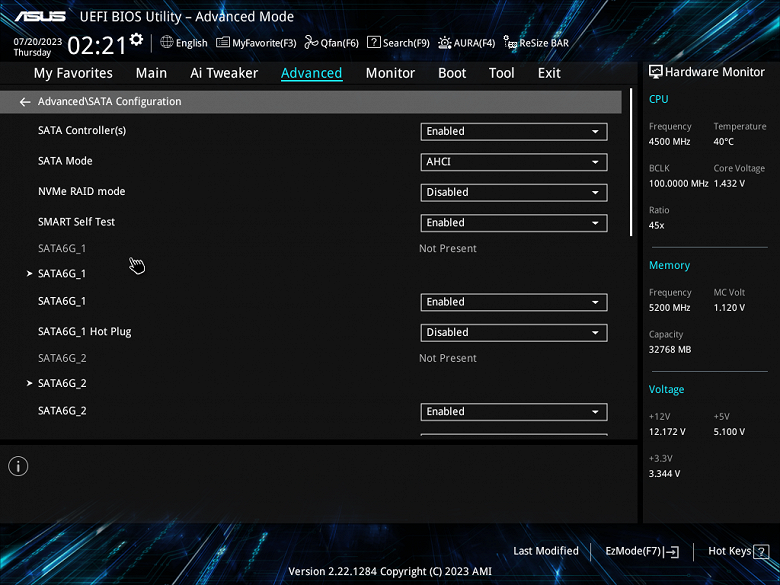Screen dimensions: 780x585
Task: Click the settings list scrollbar
Action: 631,162
